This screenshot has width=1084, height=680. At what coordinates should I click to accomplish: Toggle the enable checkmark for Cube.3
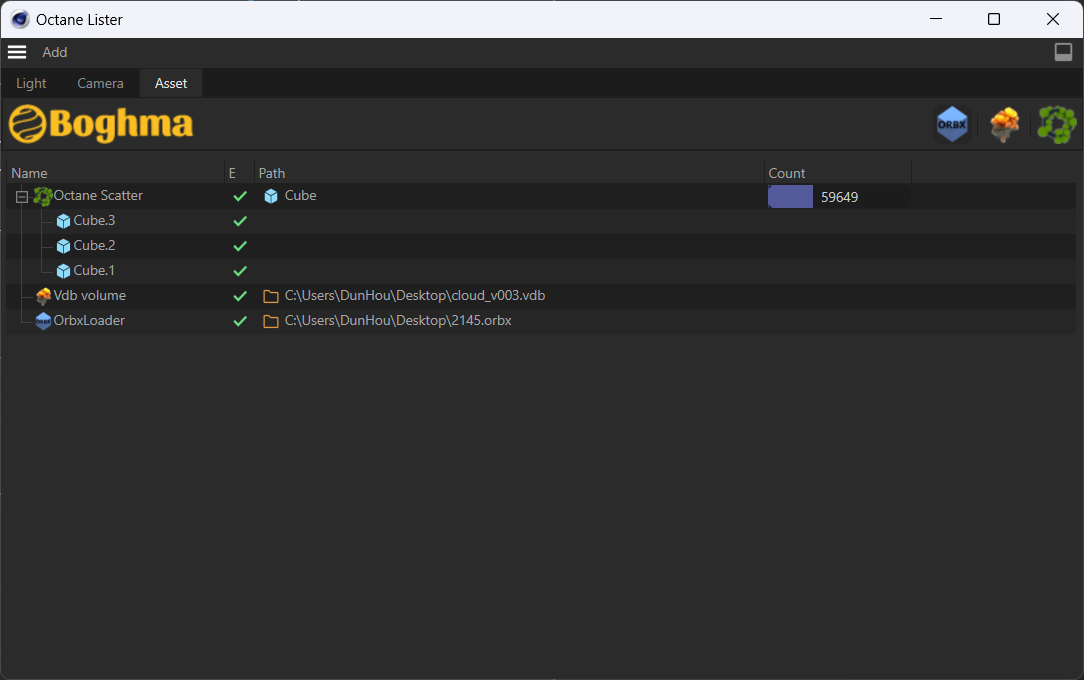[240, 221]
